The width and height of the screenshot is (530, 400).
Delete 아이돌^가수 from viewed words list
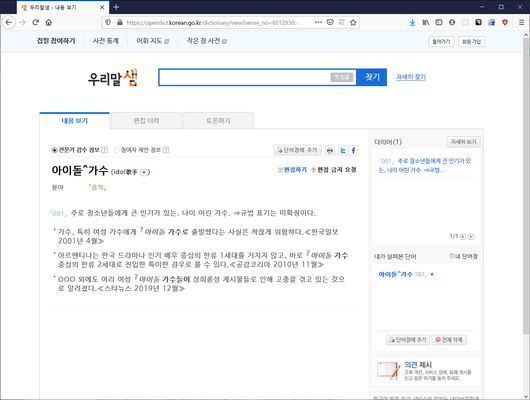point(432,275)
